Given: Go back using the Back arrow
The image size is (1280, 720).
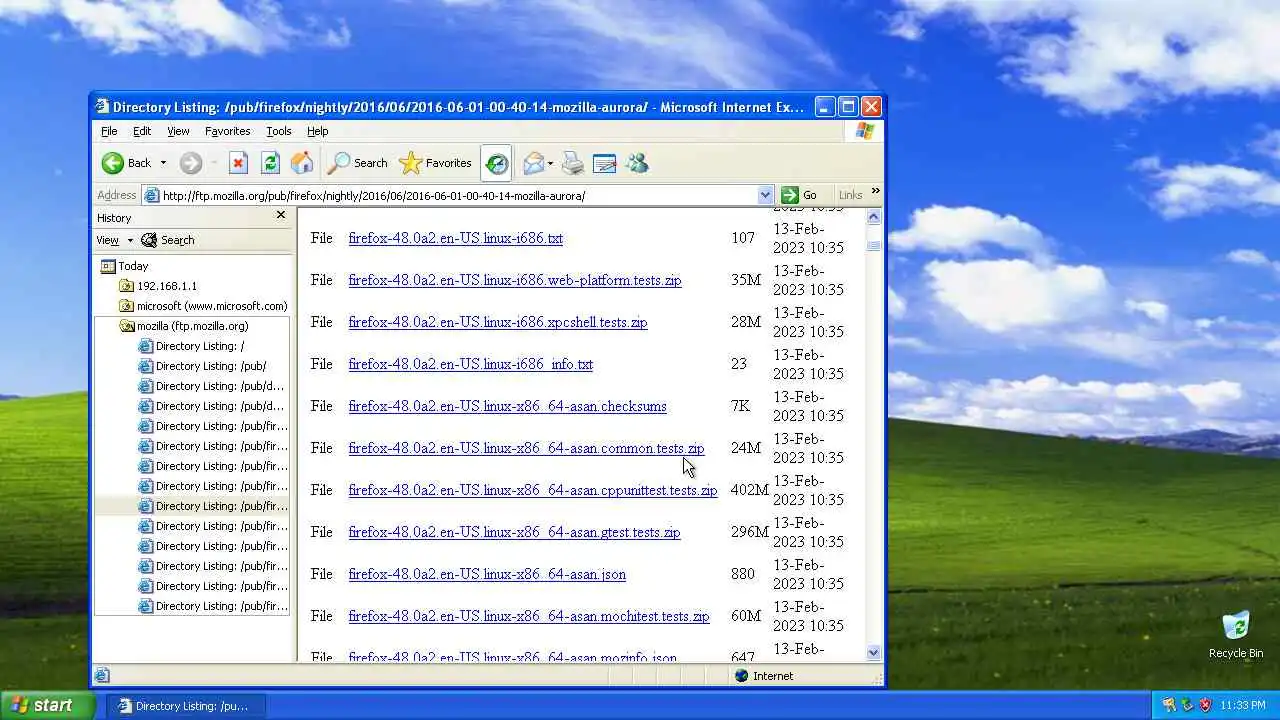Looking at the screenshot, I should pos(126,163).
